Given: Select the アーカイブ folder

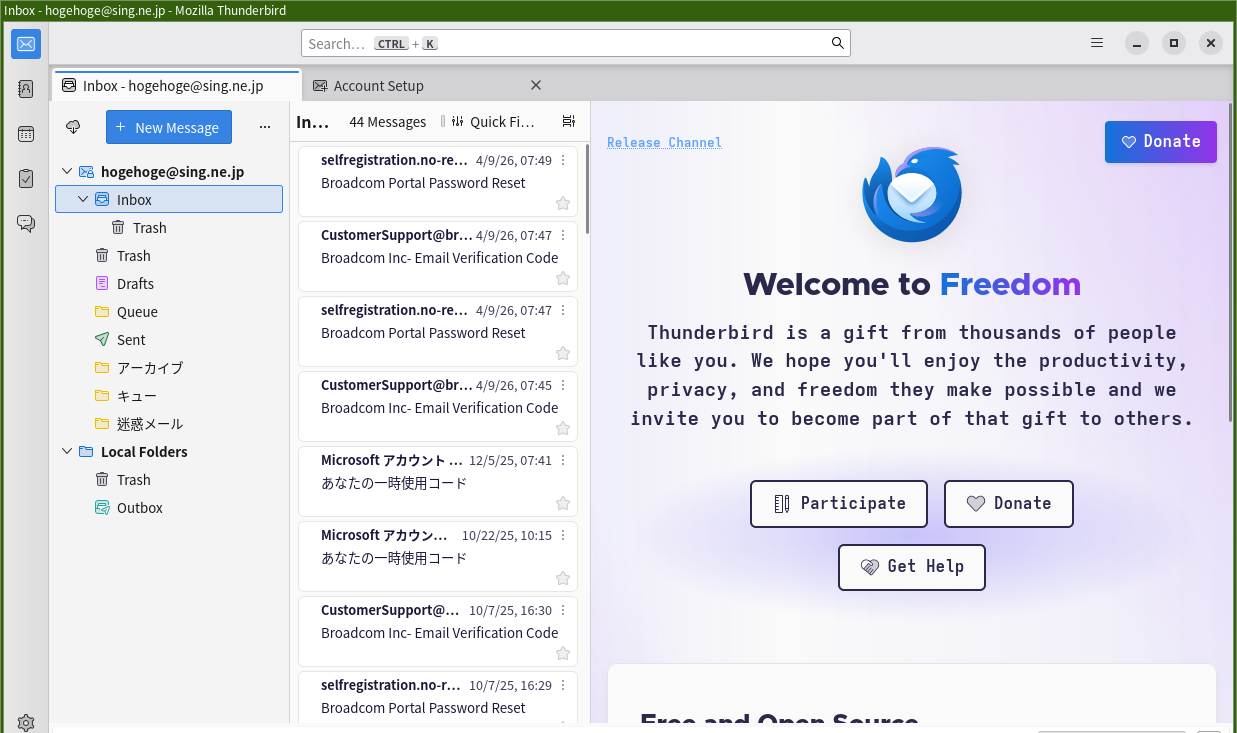Looking at the screenshot, I should pyautogui.click(x=169, y=368).
